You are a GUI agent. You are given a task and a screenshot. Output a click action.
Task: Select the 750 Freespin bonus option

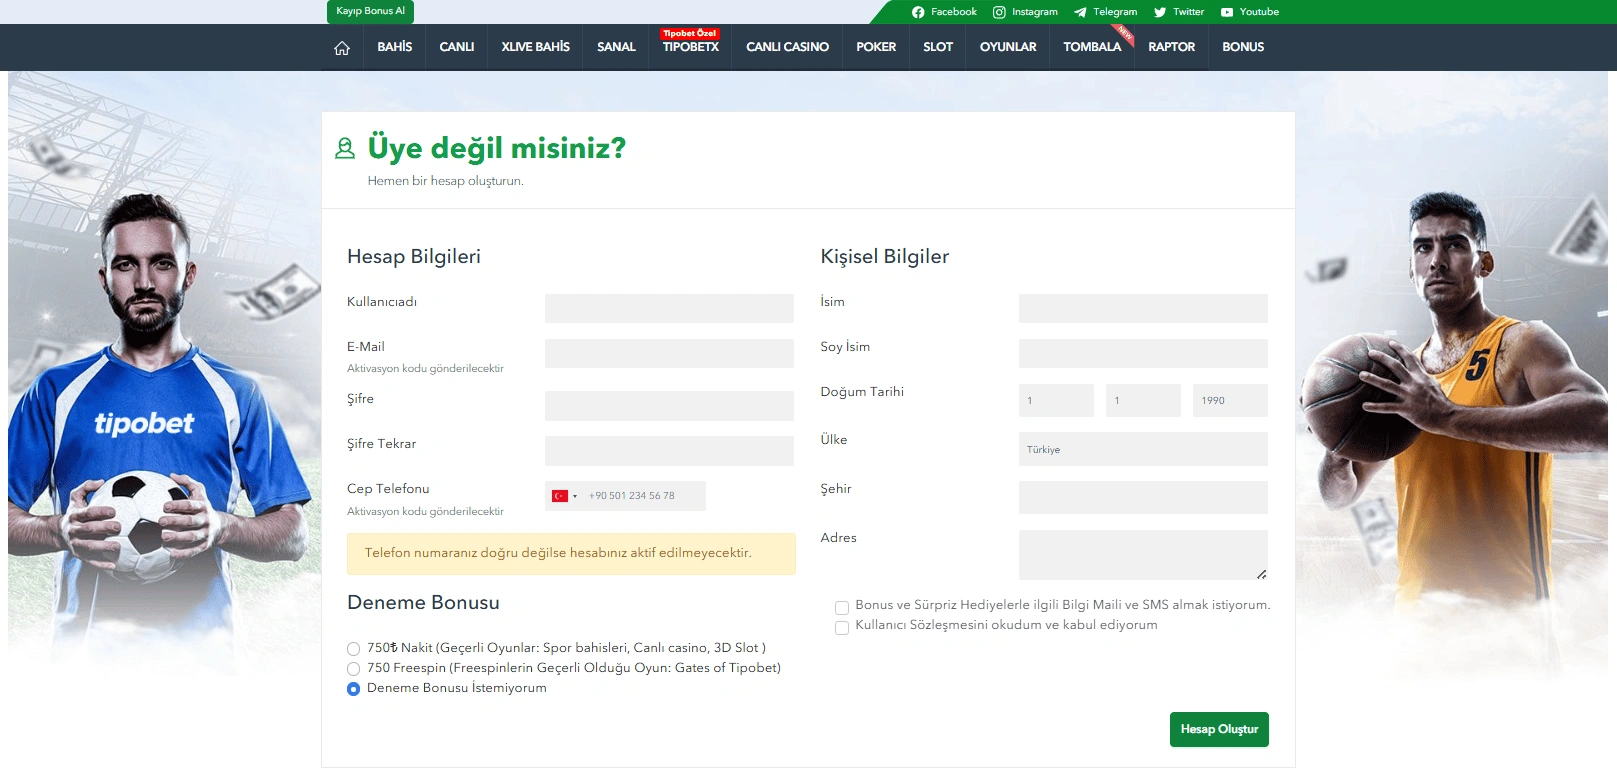point(353,669)
